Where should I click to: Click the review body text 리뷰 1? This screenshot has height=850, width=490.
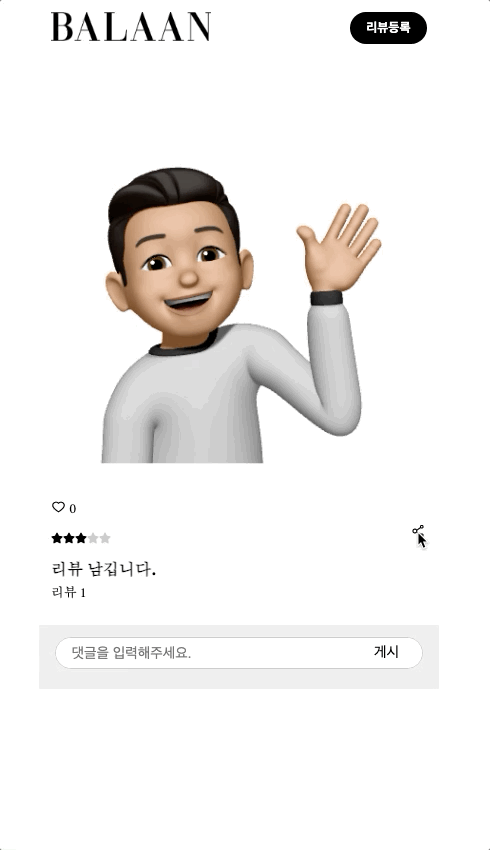[69, 592]
